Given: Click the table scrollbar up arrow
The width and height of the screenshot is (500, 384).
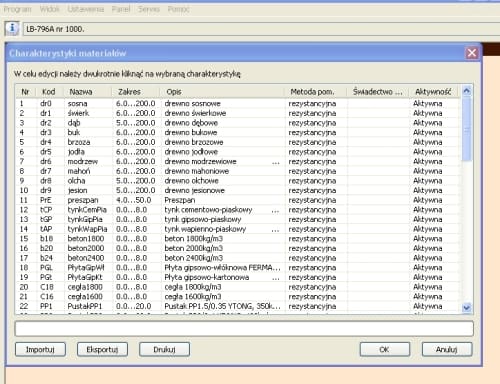Looking at the screenshot, I should 467,91.
